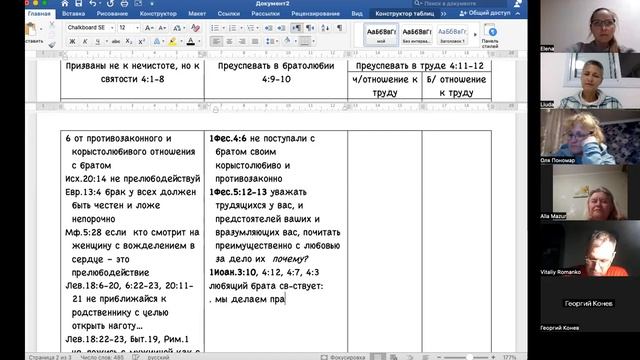Viewport: 640px width, 360px height.
Task: Save the document with the floppy icon
Action: pyautogui.click(x=78, y=4)
